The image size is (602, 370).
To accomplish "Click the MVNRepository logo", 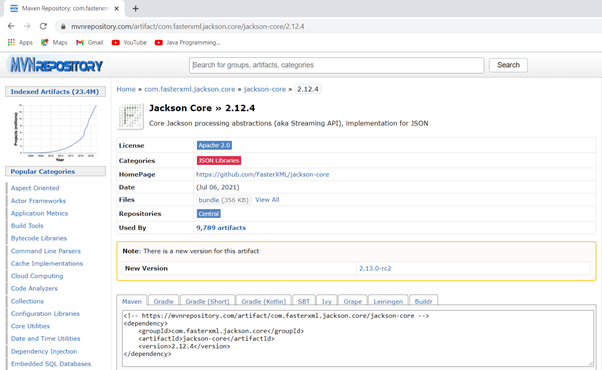I will (56, 65).
